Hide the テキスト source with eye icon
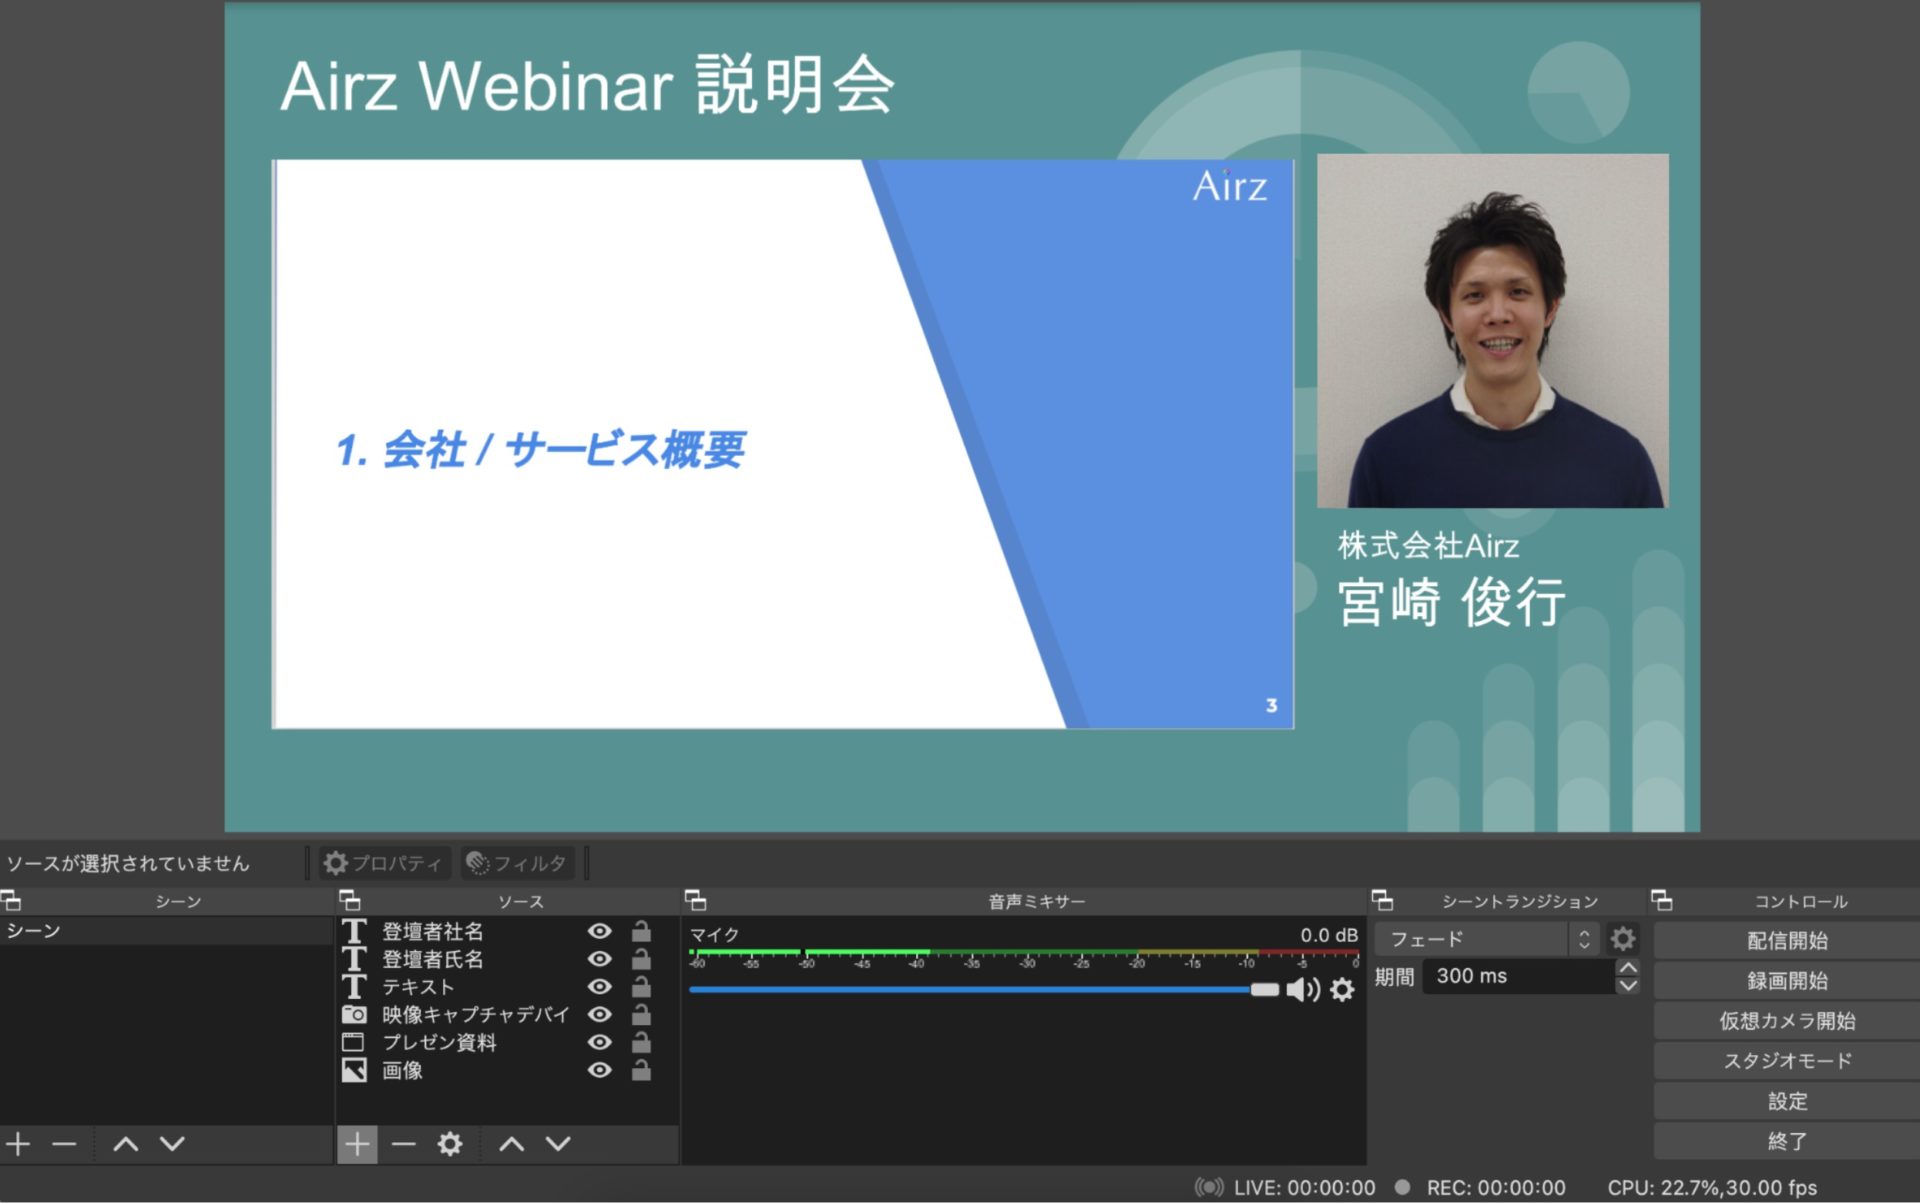1920x1203 pixels. [x=599, y=987]
